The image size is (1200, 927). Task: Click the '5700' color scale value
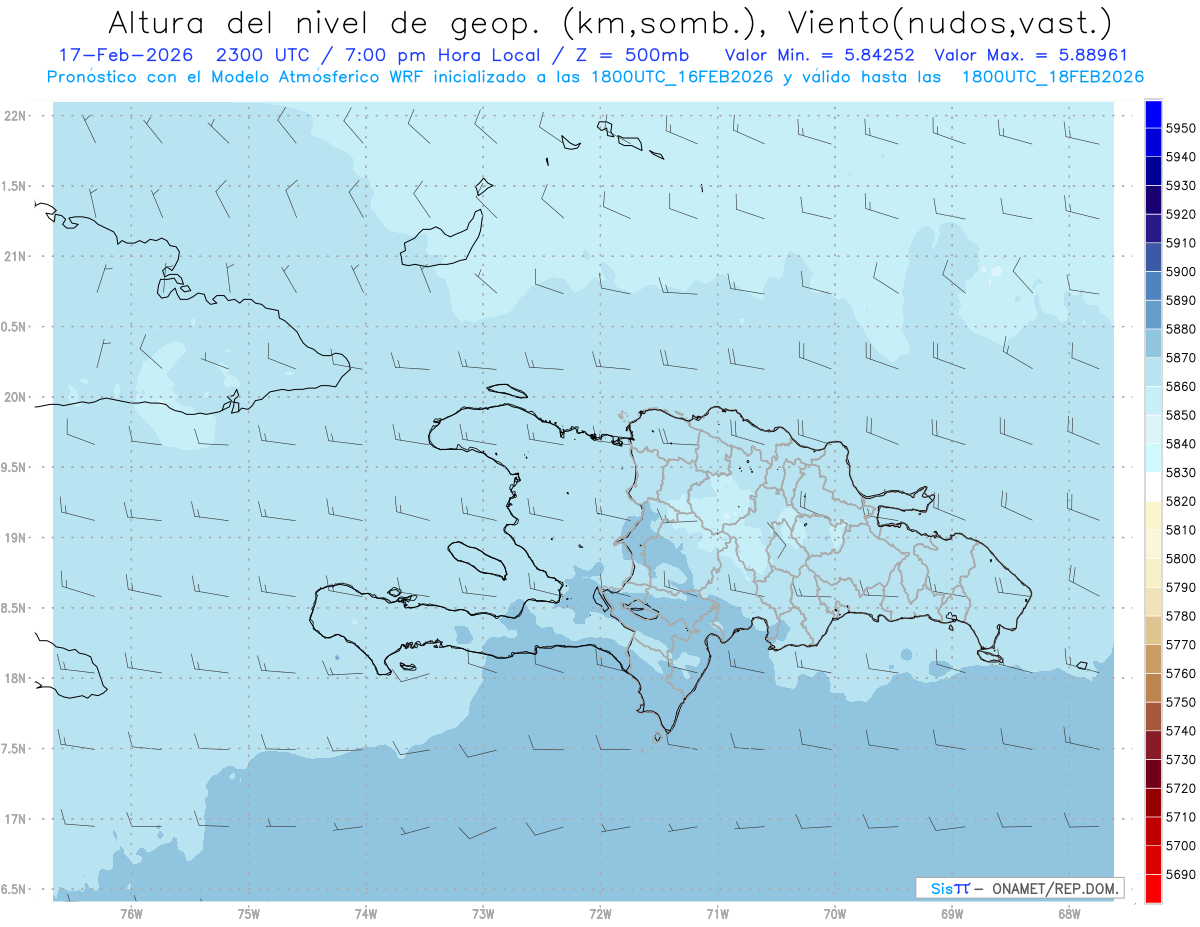pyautogui.click(x=1181, y=846)
